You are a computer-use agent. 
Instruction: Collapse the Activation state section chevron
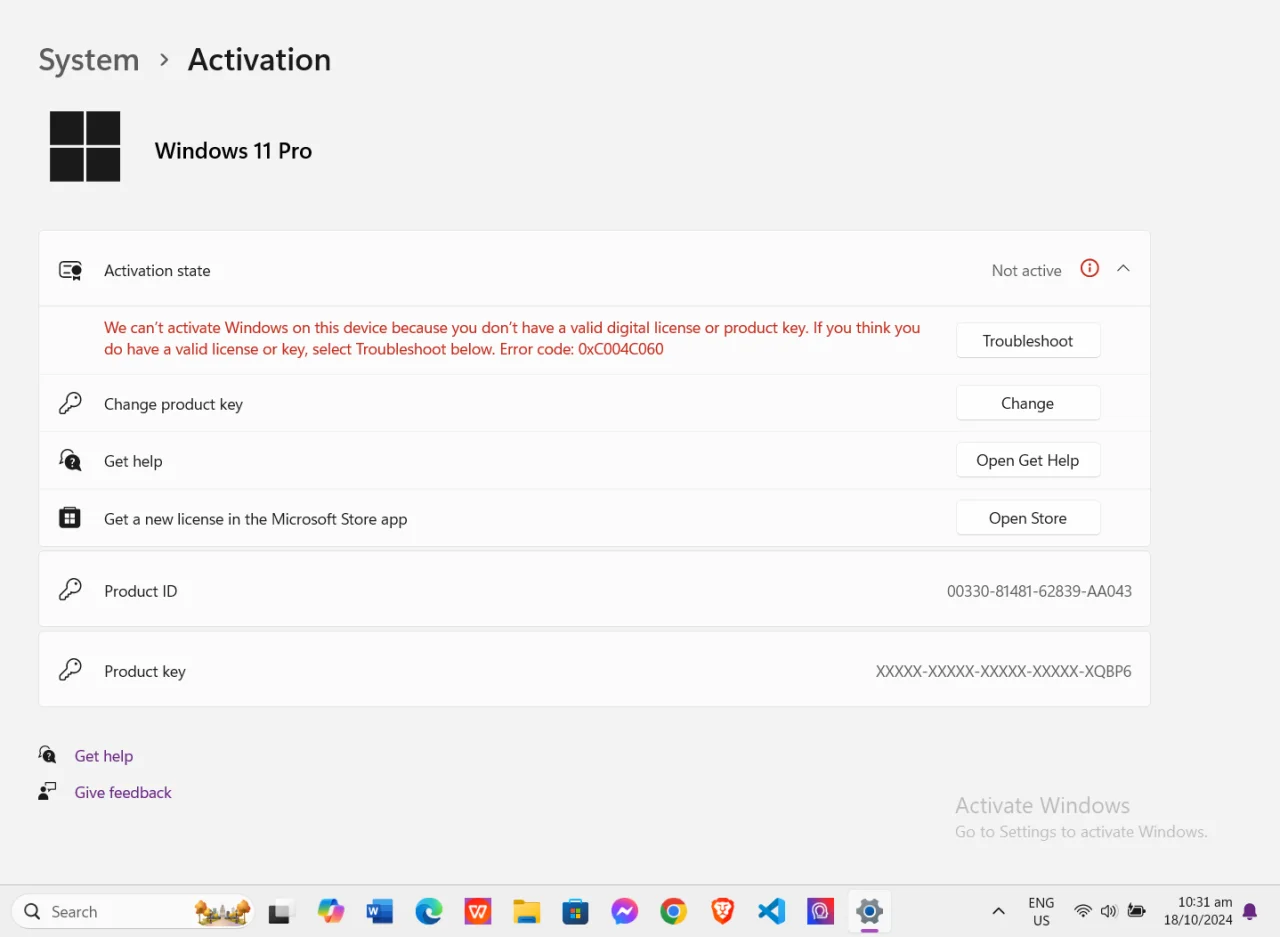pyautogui.click(x=1123, y=269)
